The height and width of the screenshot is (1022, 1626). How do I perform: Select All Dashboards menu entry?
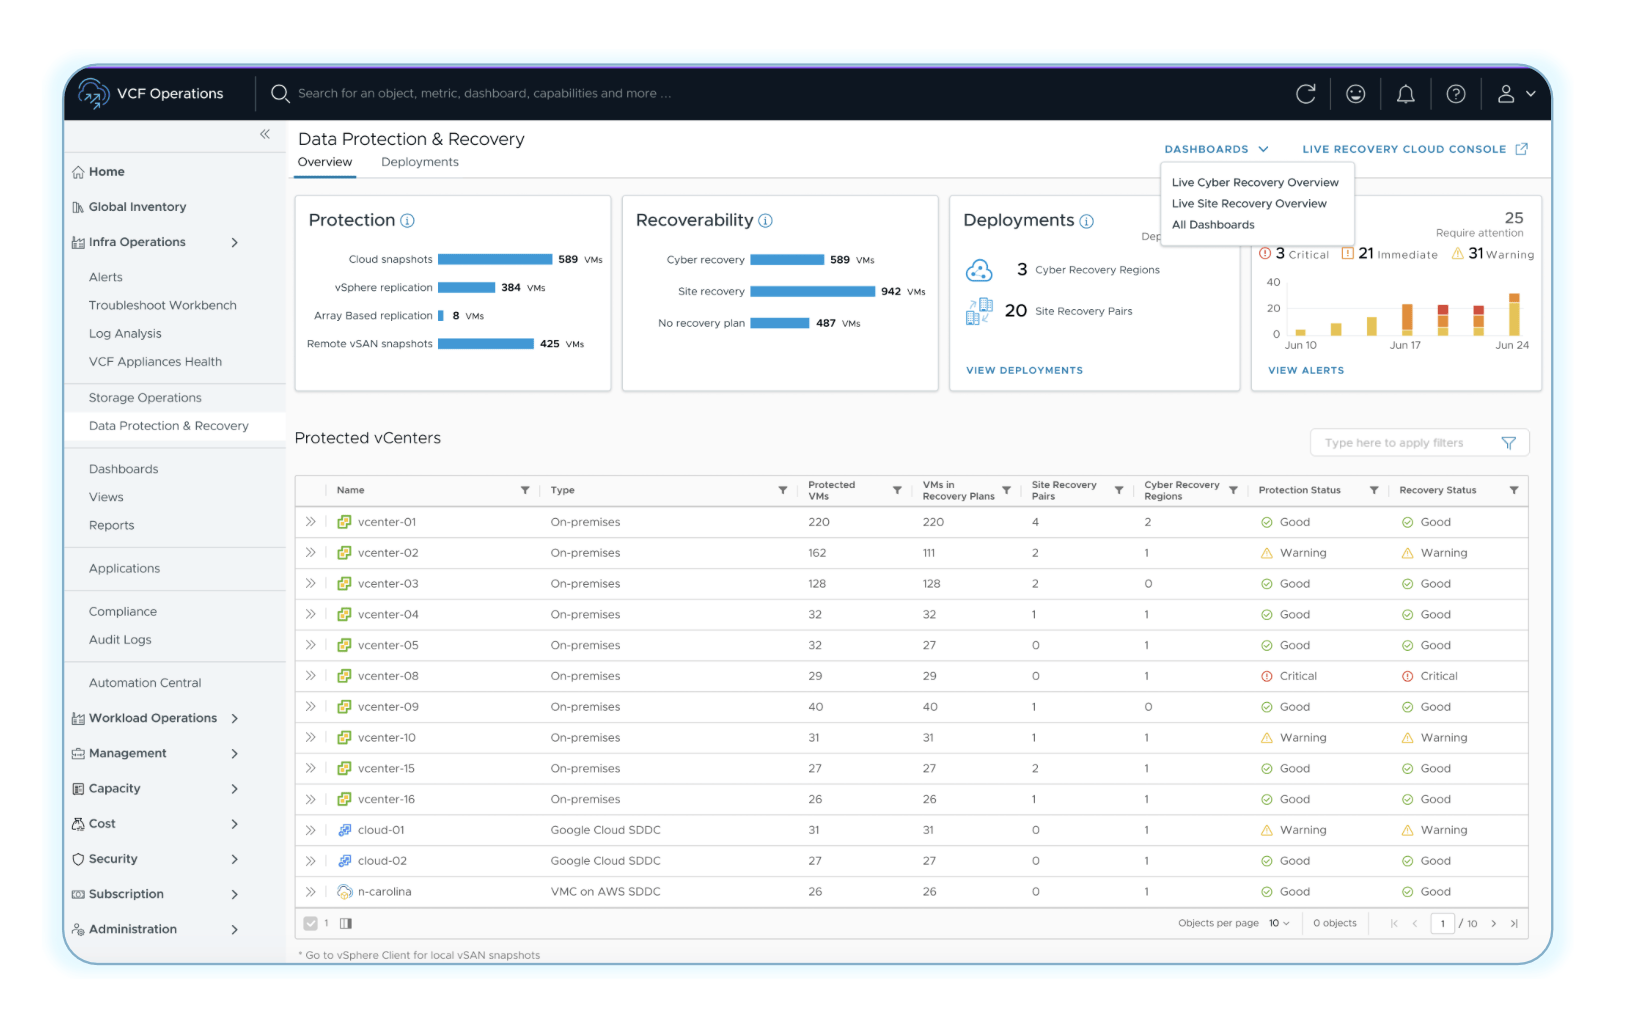pos(1213,225)
